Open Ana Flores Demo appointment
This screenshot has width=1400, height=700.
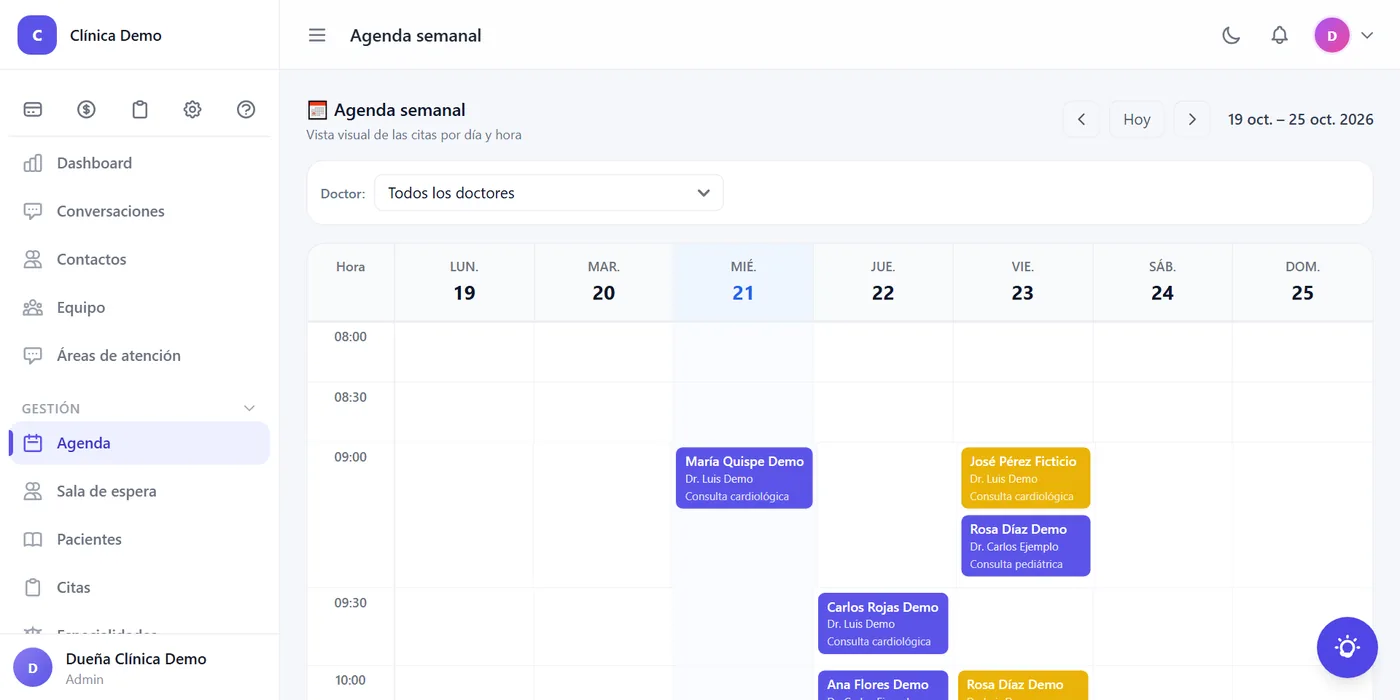click(883, 685)
